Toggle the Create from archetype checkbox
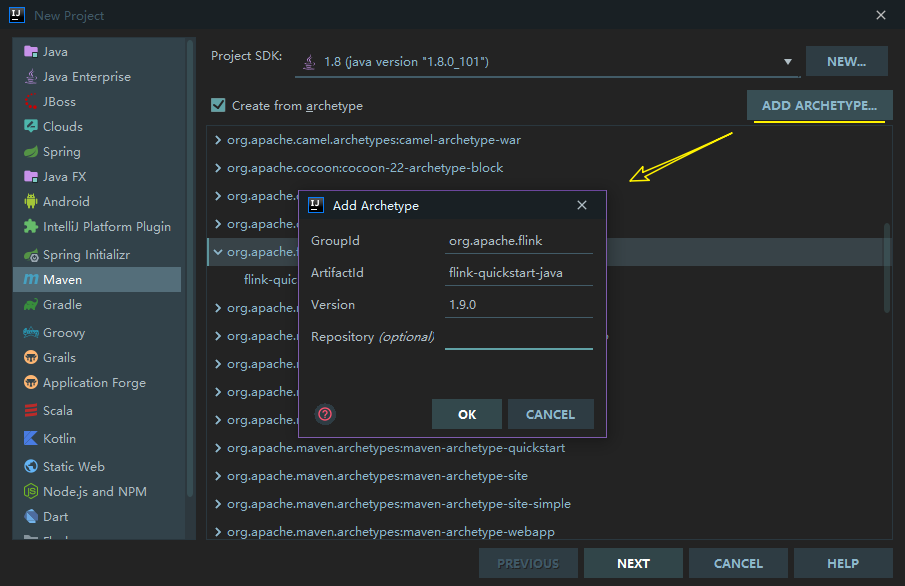The height and width of the screenshot is (586, 905). pyautogui.click(x=218, y=105)
